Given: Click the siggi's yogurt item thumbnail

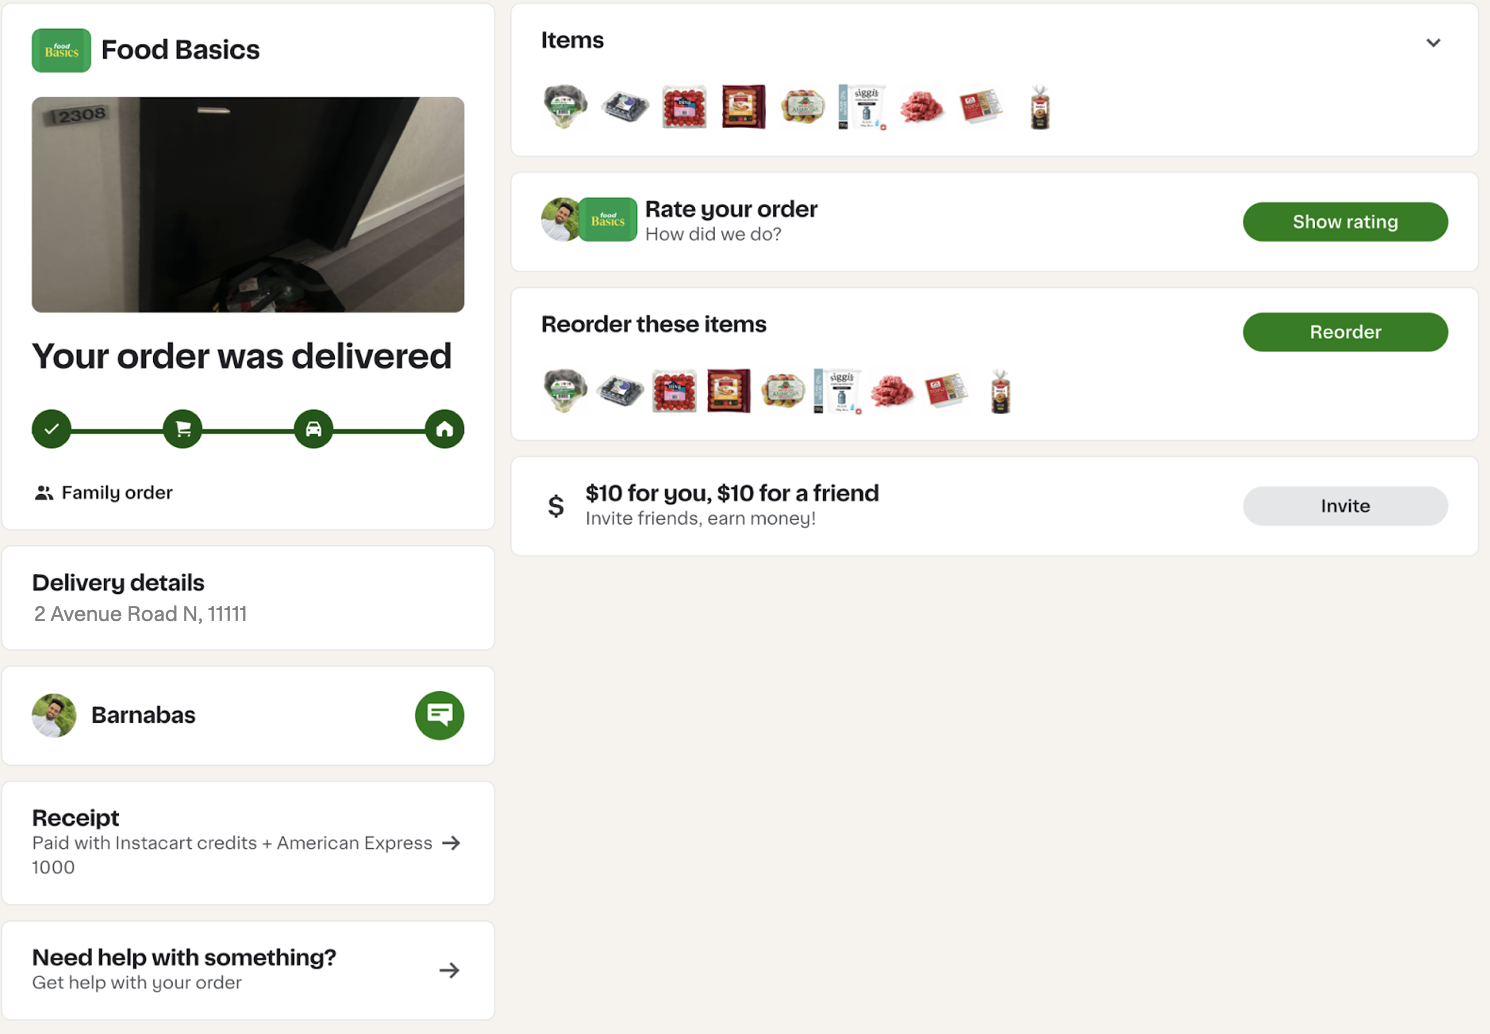Looking at the screenshot, I should (862, 107).
